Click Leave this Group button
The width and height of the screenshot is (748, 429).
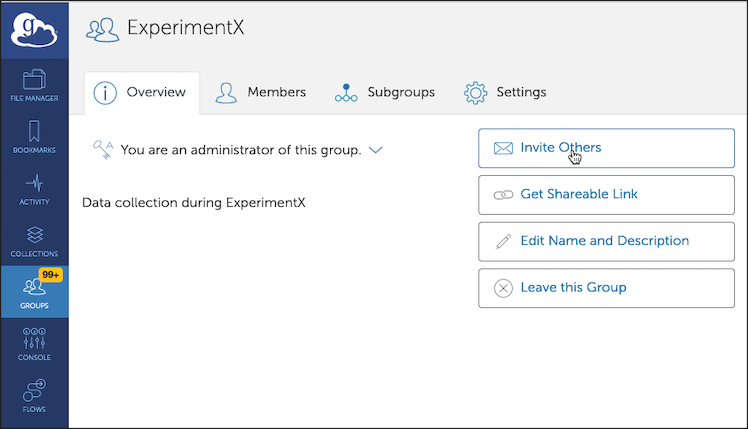click(x=606, y=288)
